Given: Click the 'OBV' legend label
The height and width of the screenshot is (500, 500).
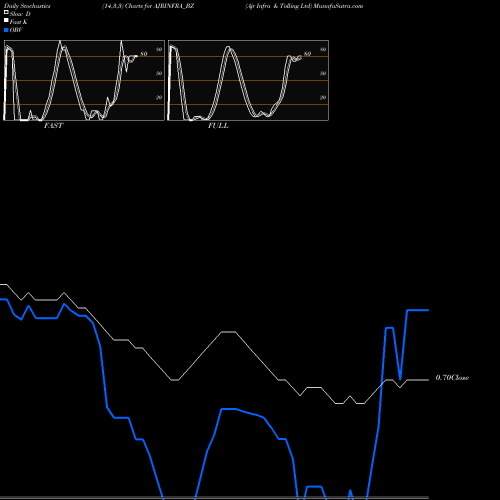Looking at the screenshot, I should click(x=16, y=30).
